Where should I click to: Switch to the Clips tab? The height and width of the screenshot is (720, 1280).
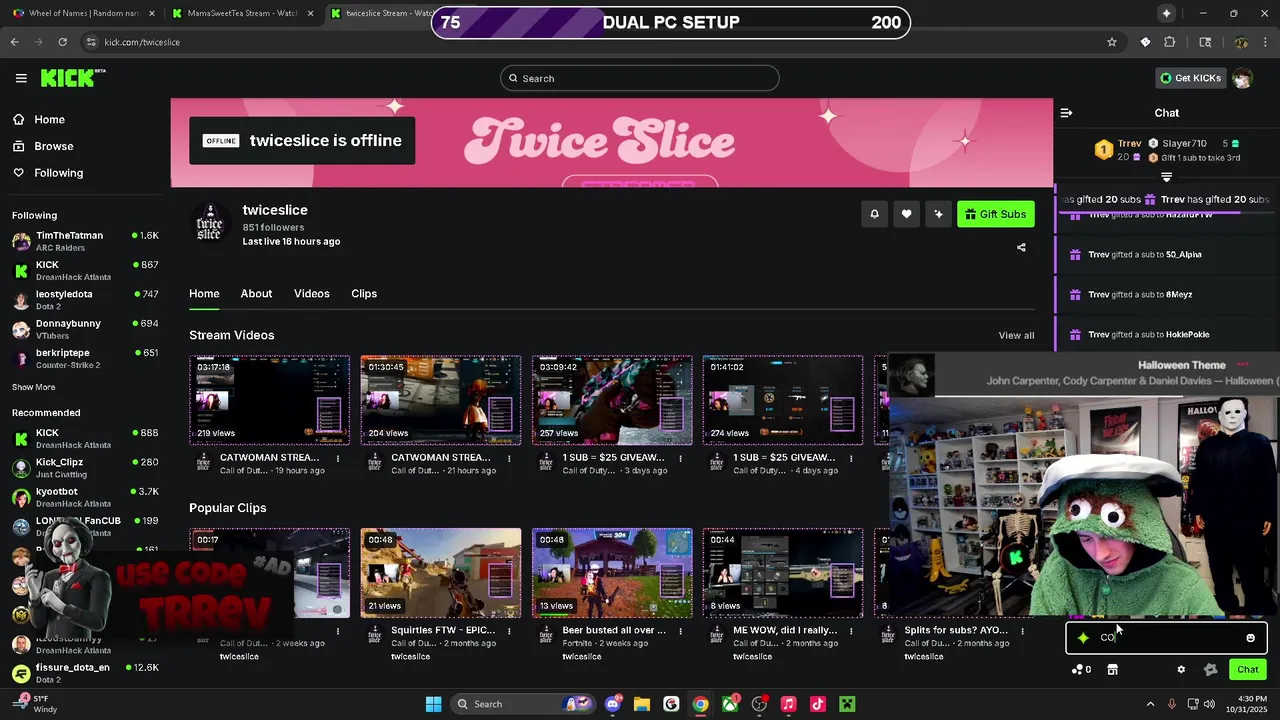point(364,293)
